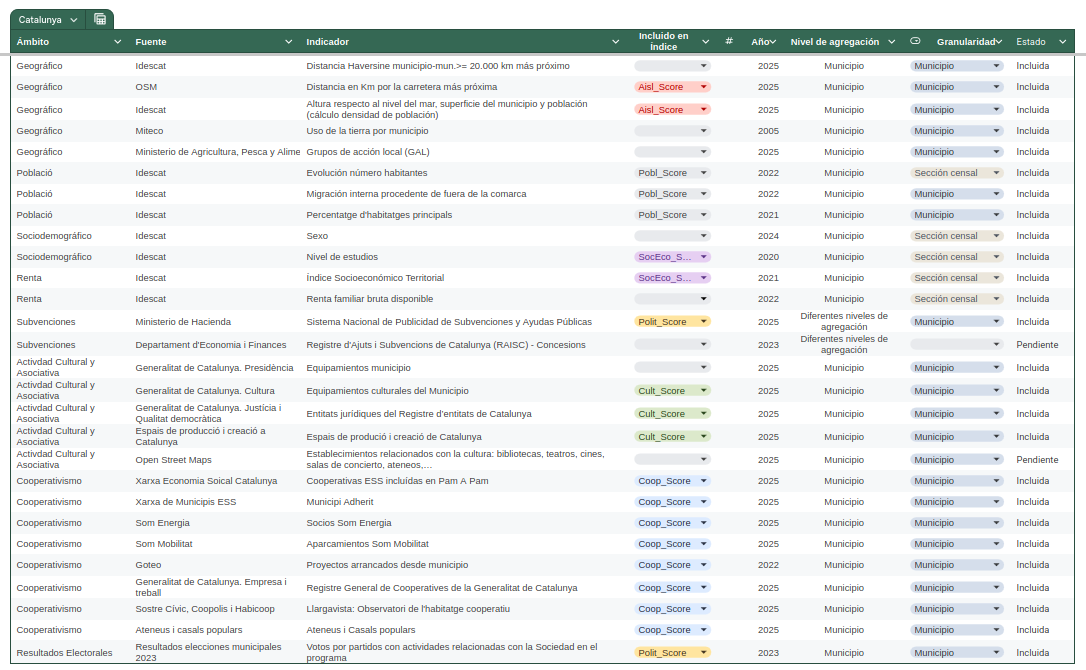Open the Estado column filter arrow
Image resolution: width=1086 pixels, height=670 pixels.
[1063, 42]
